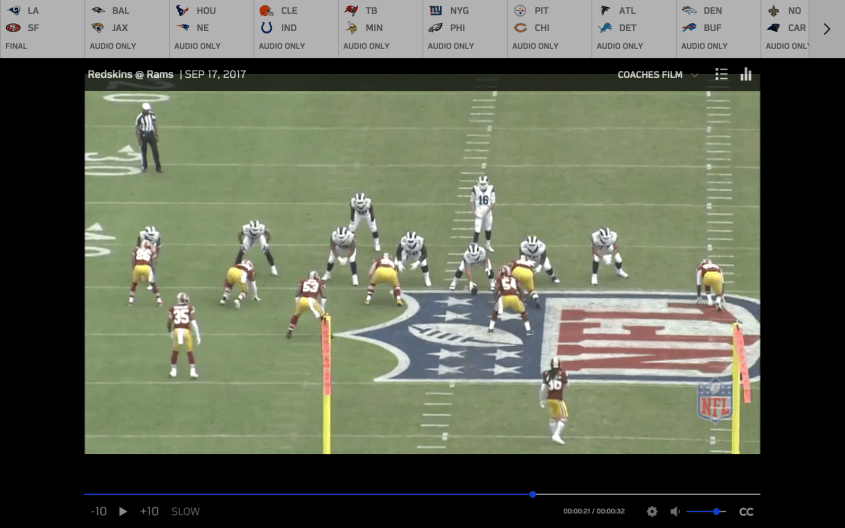This screenshot has height=528, width=845.
Task: Skip forward 10 seconds
Action: pos(149,511)
